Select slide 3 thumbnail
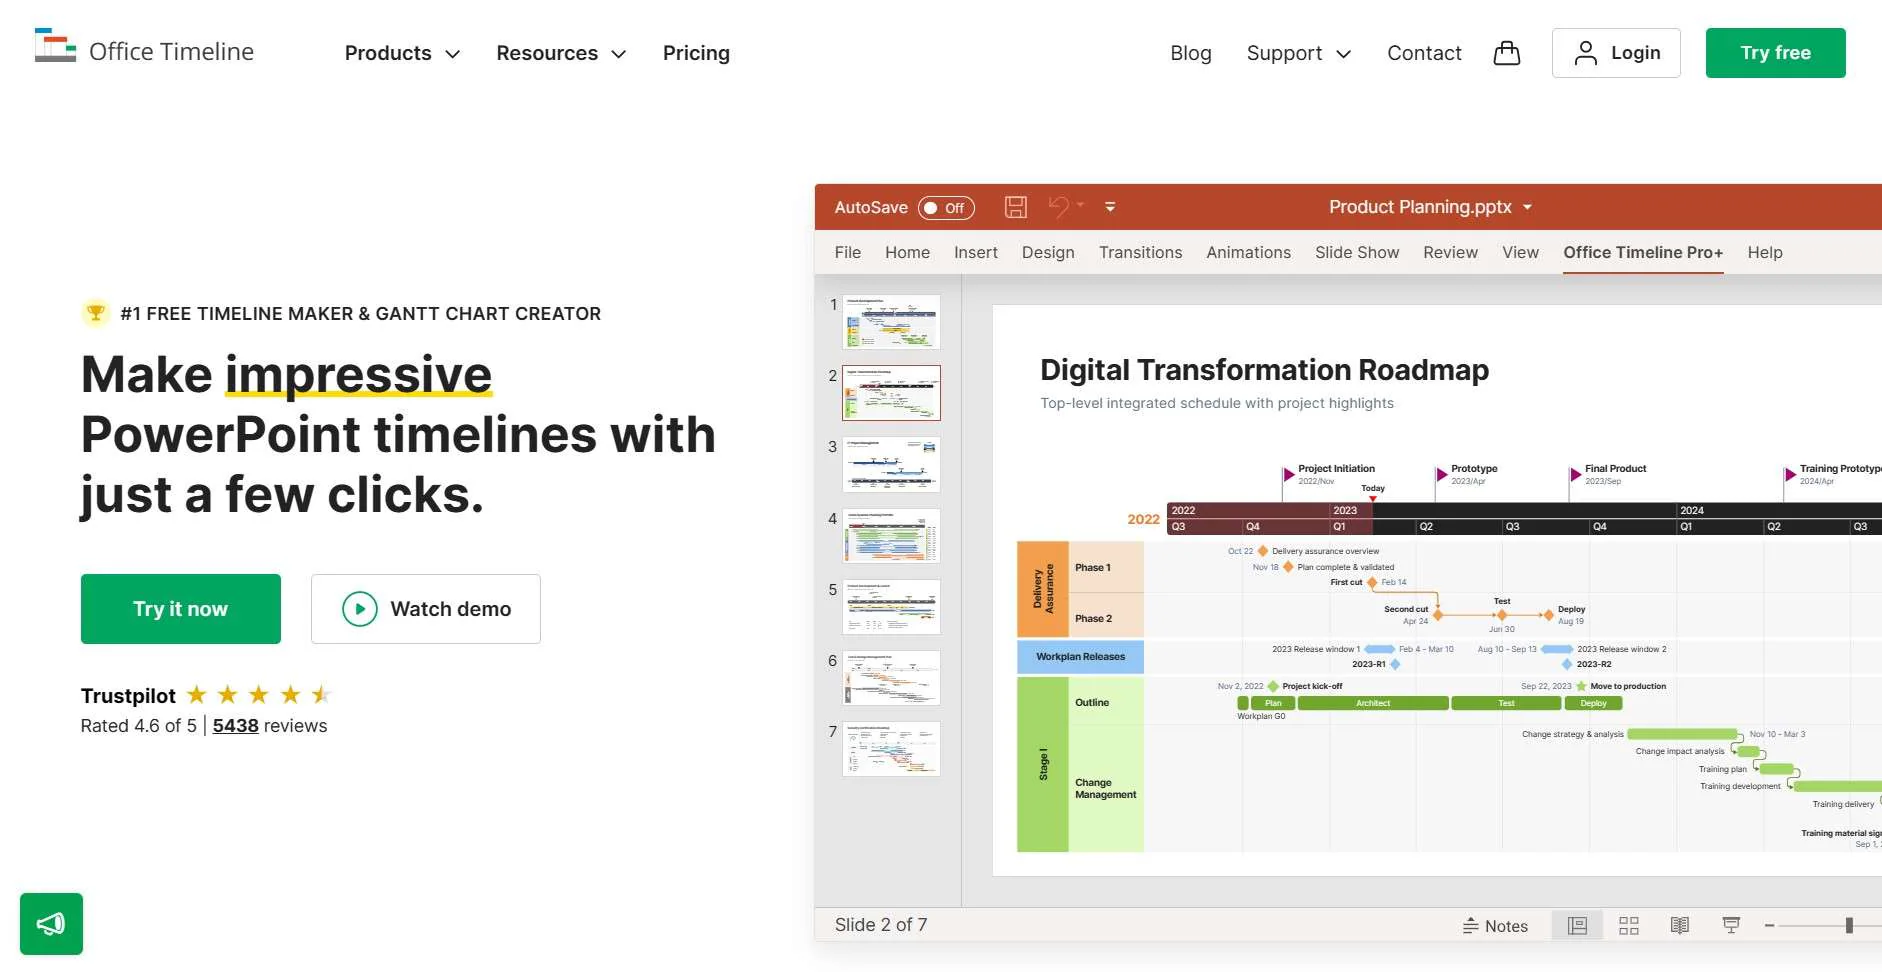This screenshot has width=1882, height=972. (891, 464)
